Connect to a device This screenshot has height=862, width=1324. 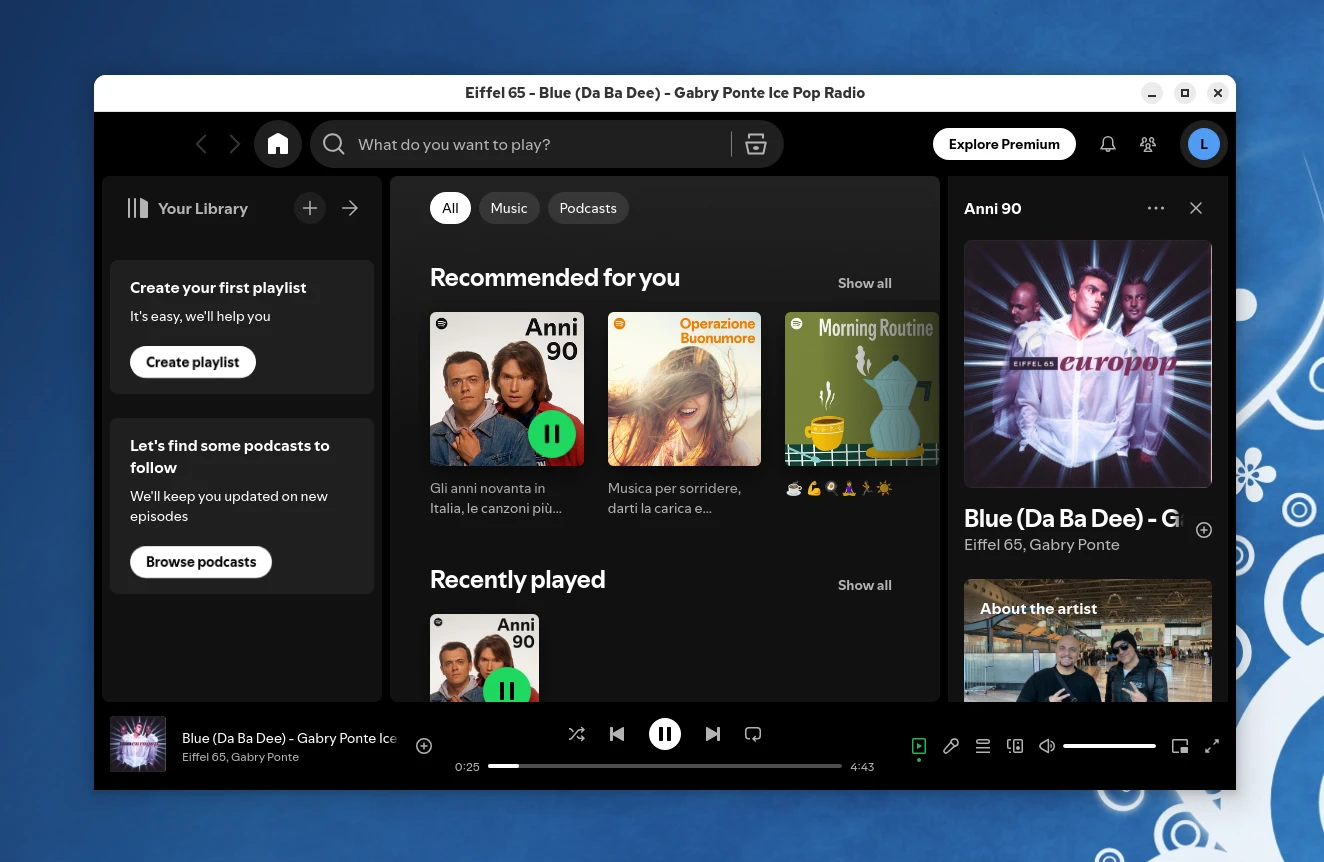pos(1015,746)
